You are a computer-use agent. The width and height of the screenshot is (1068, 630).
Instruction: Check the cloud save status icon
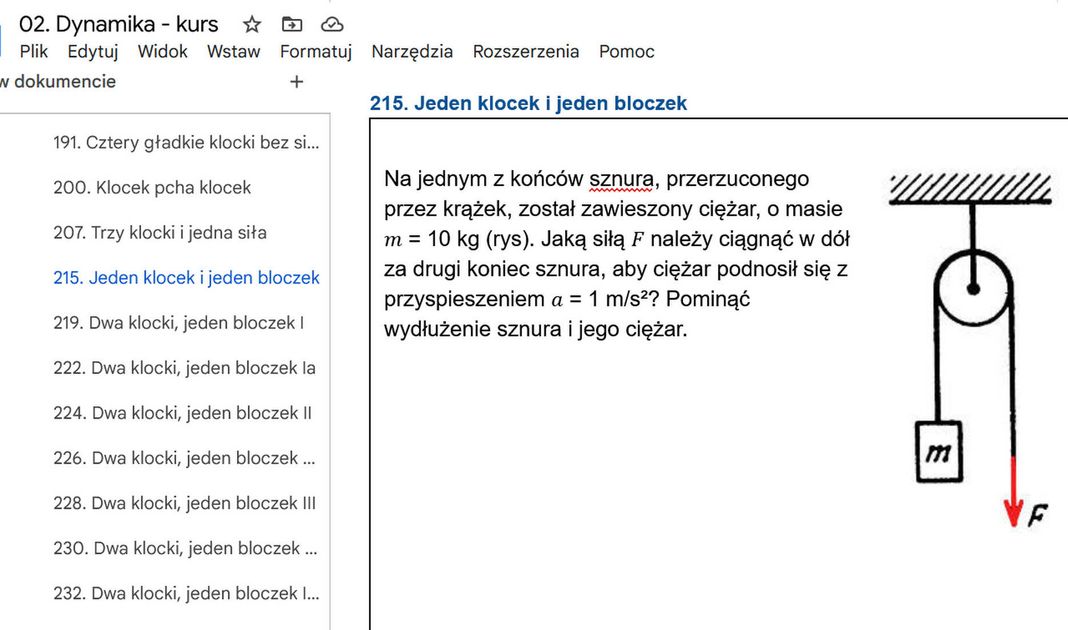[331, 24]
